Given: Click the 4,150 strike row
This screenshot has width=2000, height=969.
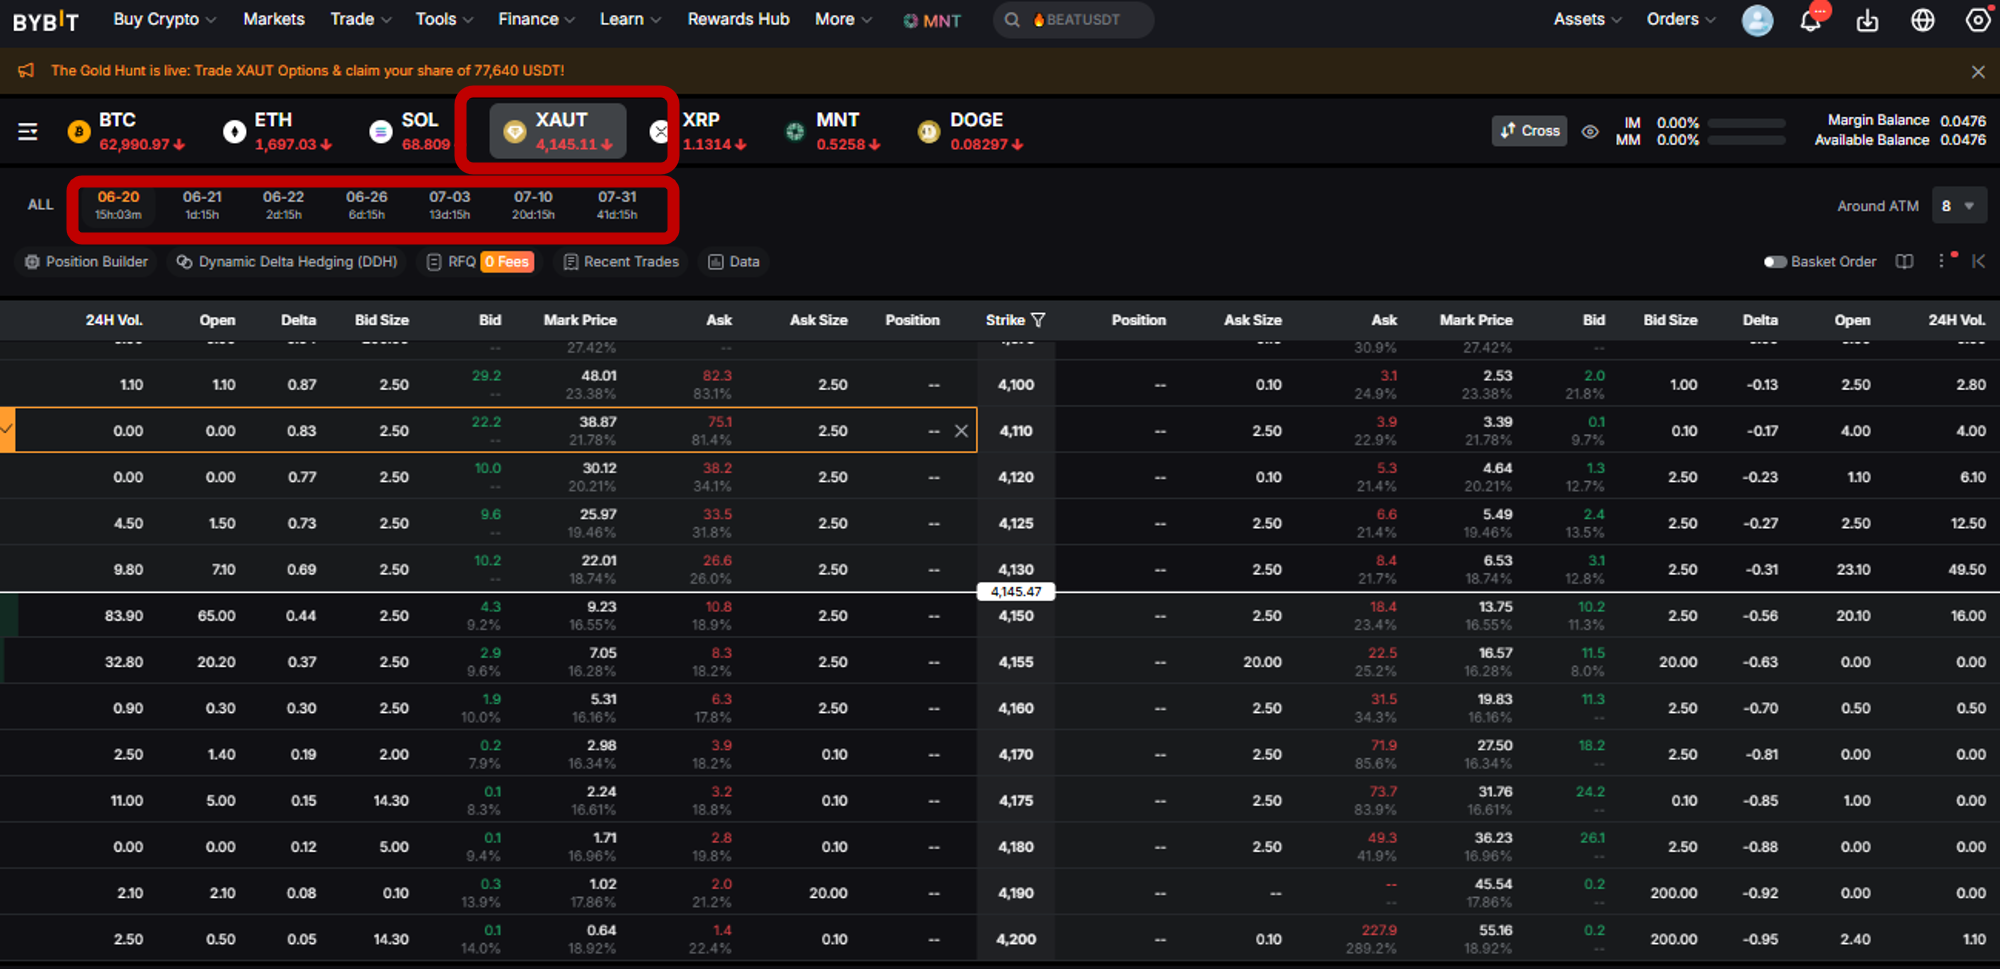Looking at the screenshot, I should coord(1016,616).
